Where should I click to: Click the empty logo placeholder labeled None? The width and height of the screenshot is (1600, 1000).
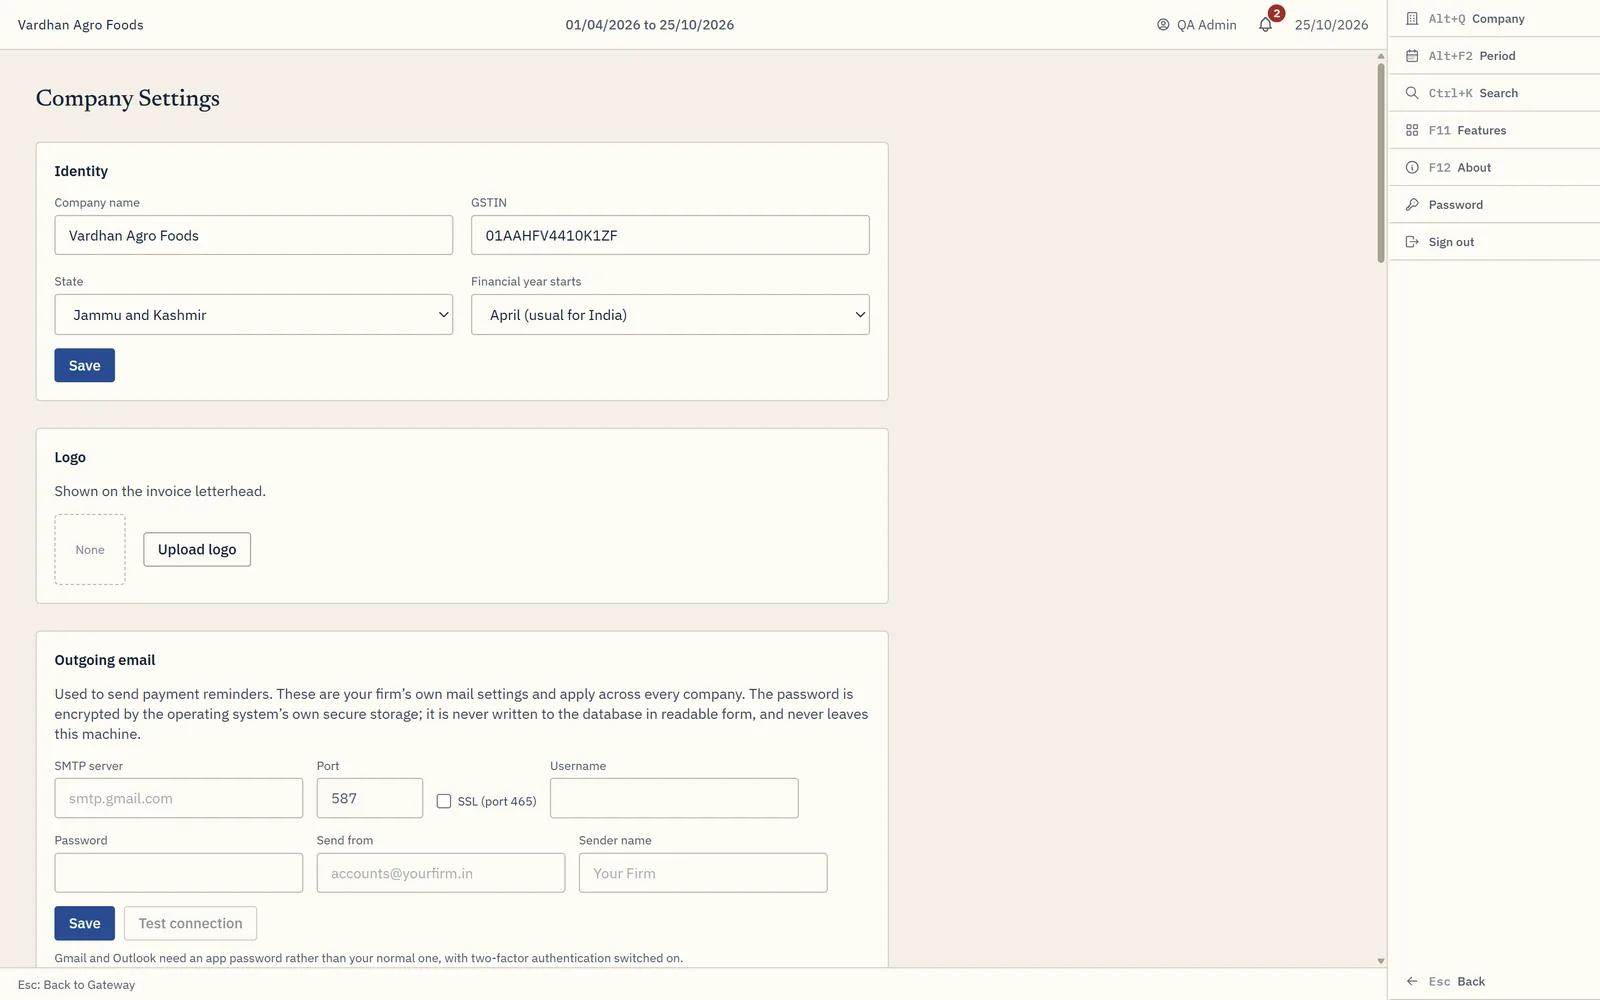click(x=90, y=549)
